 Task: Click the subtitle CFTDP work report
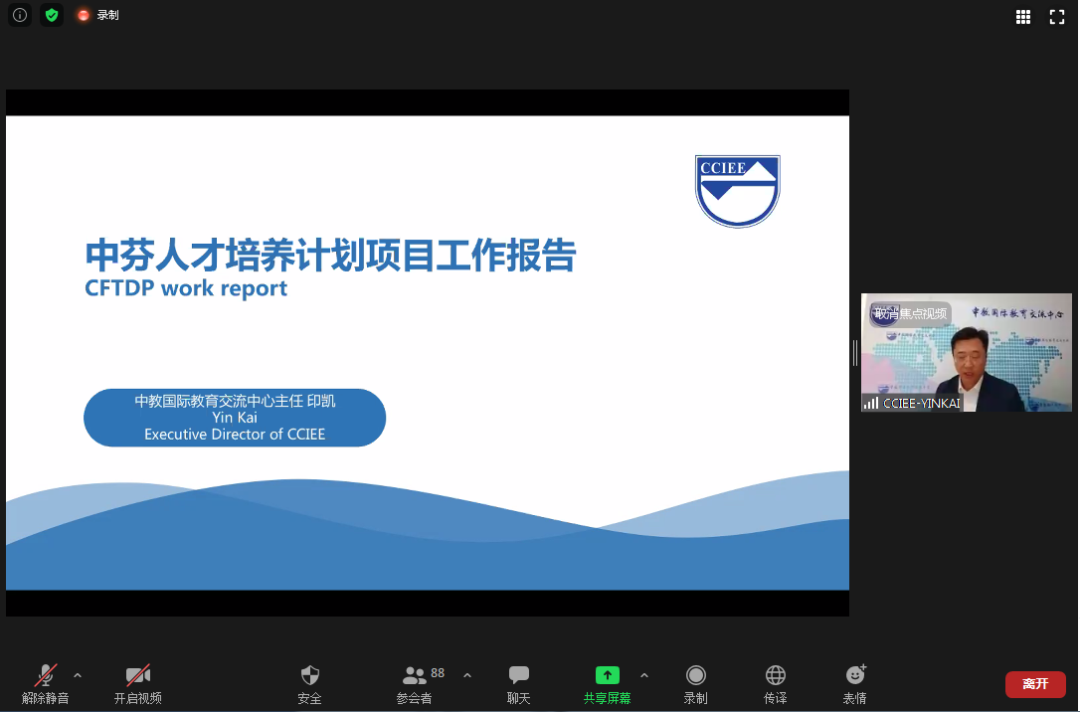pos(186,288)
